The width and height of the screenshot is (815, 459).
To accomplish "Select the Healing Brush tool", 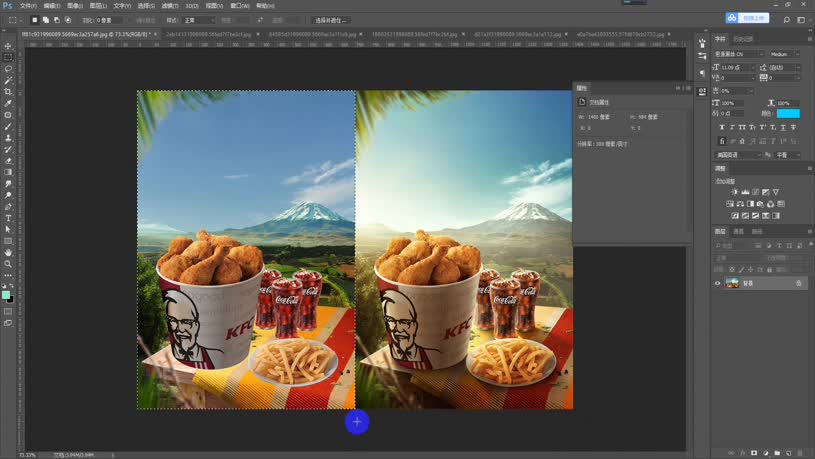I will 8,115.
